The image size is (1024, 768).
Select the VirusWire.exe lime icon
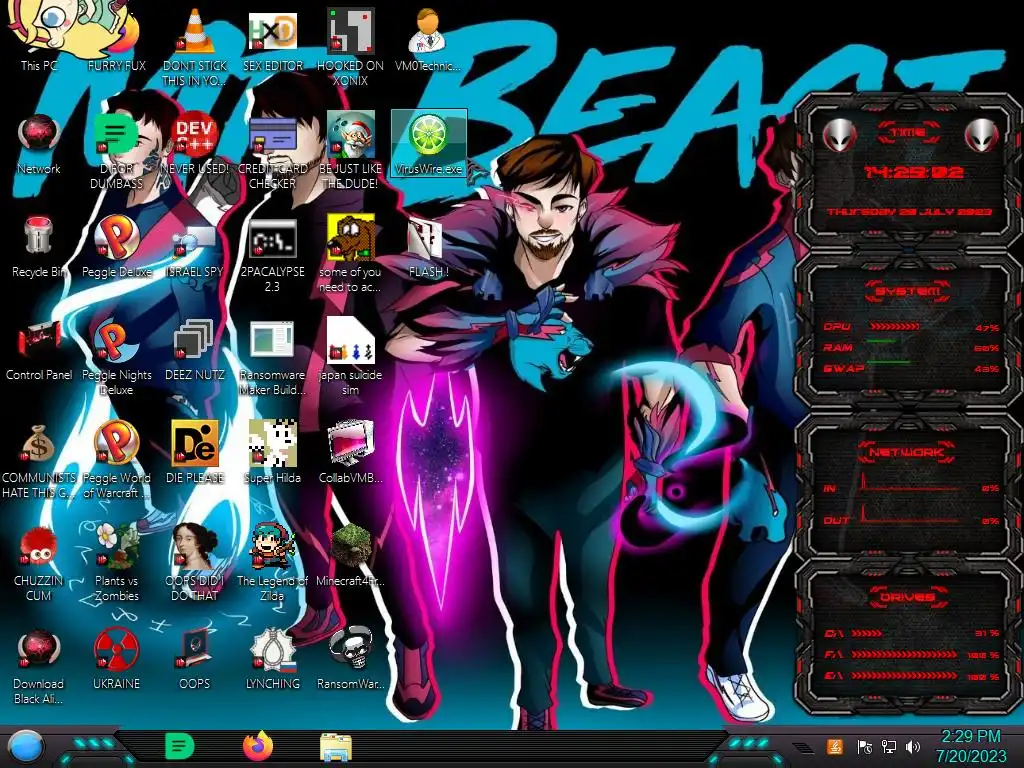point(429,144)
